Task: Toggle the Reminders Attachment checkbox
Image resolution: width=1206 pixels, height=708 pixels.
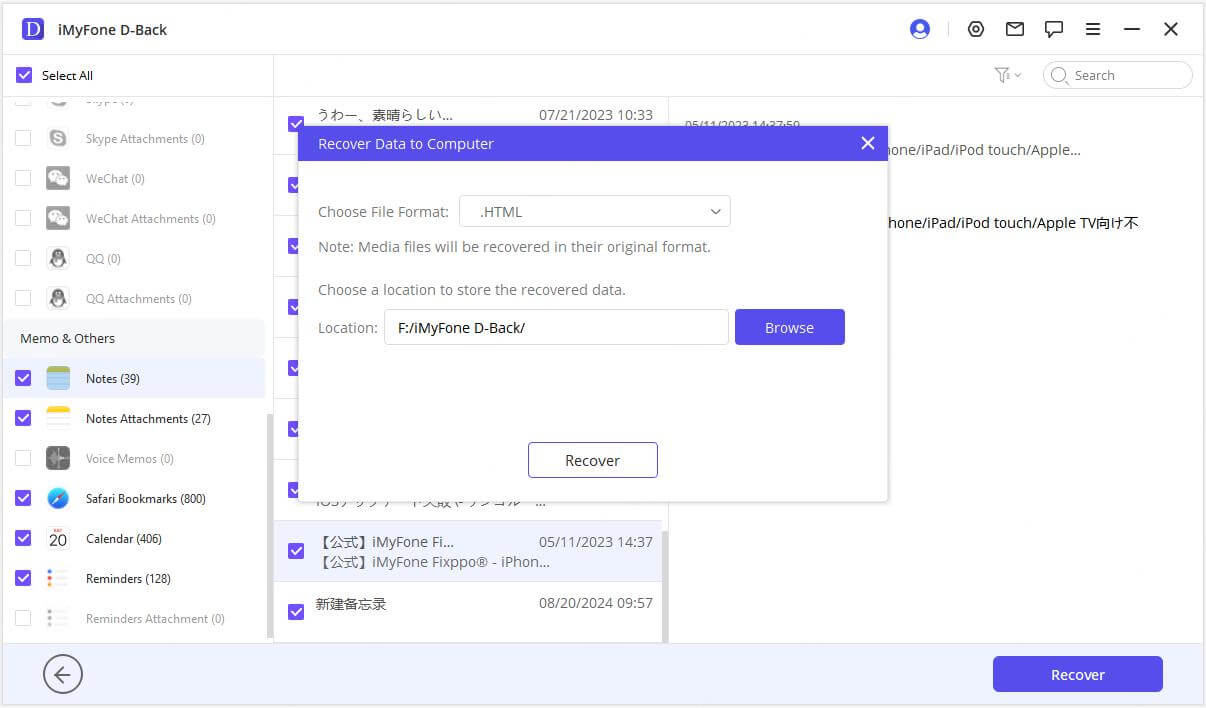Action: (23, 618)
